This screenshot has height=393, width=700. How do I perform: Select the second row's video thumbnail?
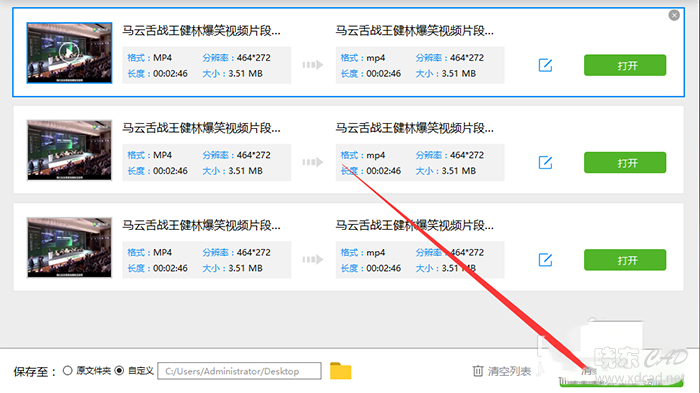pos(69,150)
